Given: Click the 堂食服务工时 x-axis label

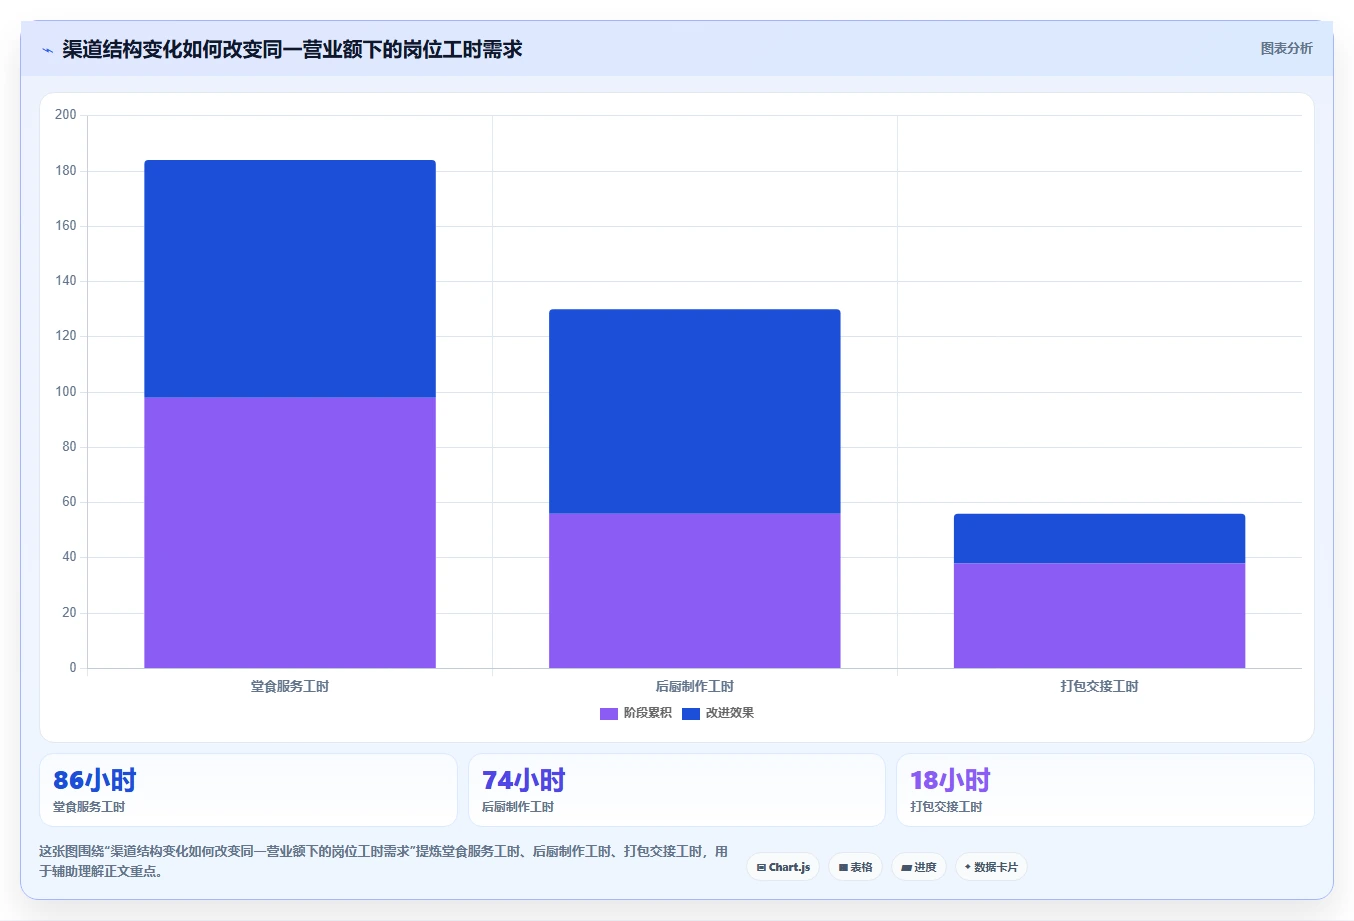Looking at the screenshot, I should 290,686.
